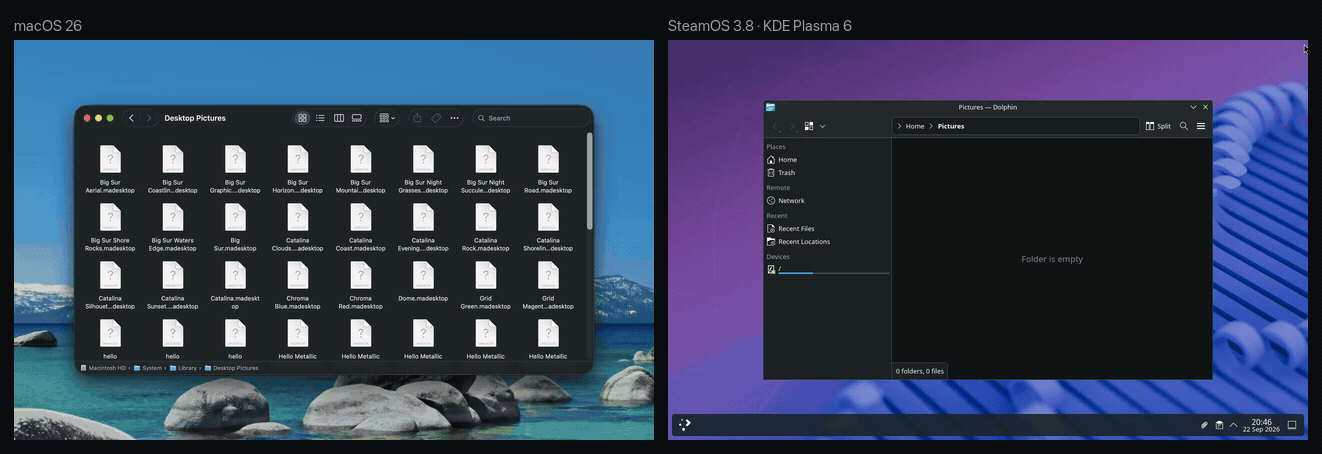Open Trash in Dolphin sidebar
Image resolution: width=1322 pixels, height=454 pixels.
point(827,173)
